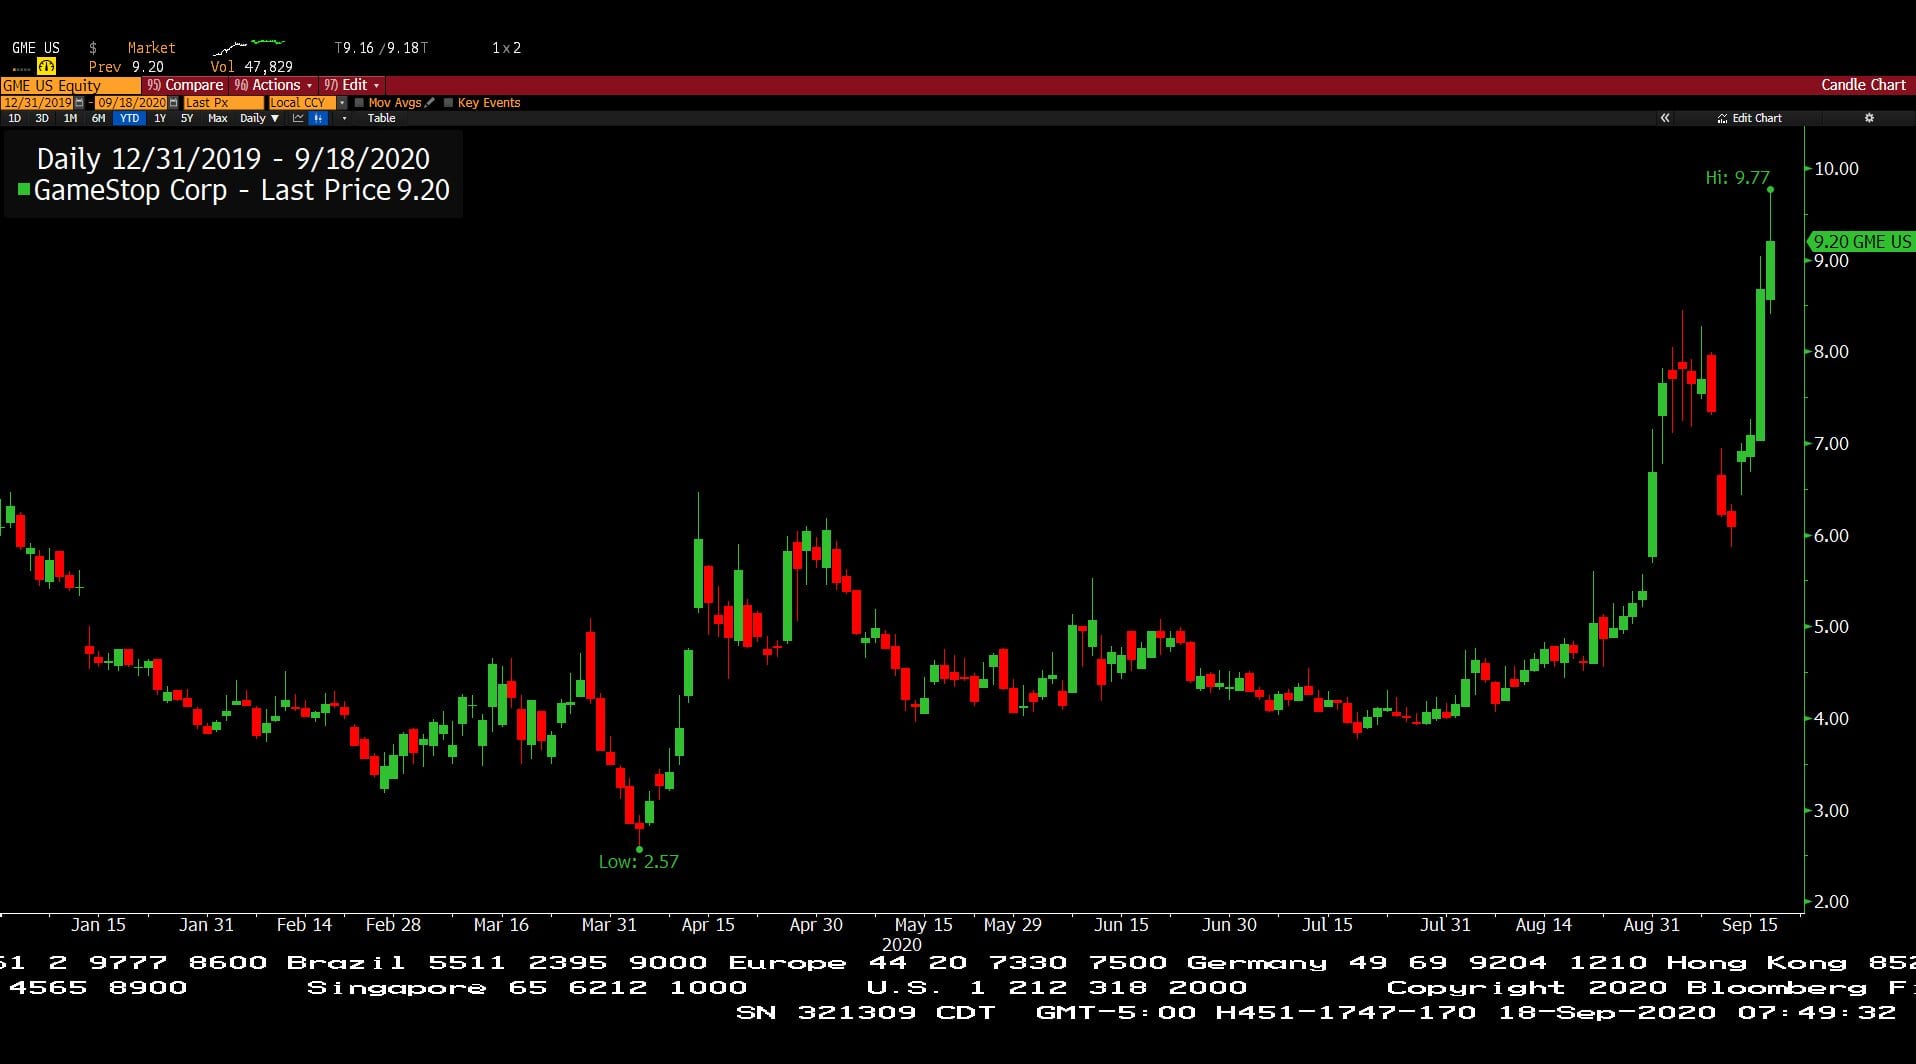Click the intraday sparkline mini chart
1916x1064 pixels.
point(249,46)
